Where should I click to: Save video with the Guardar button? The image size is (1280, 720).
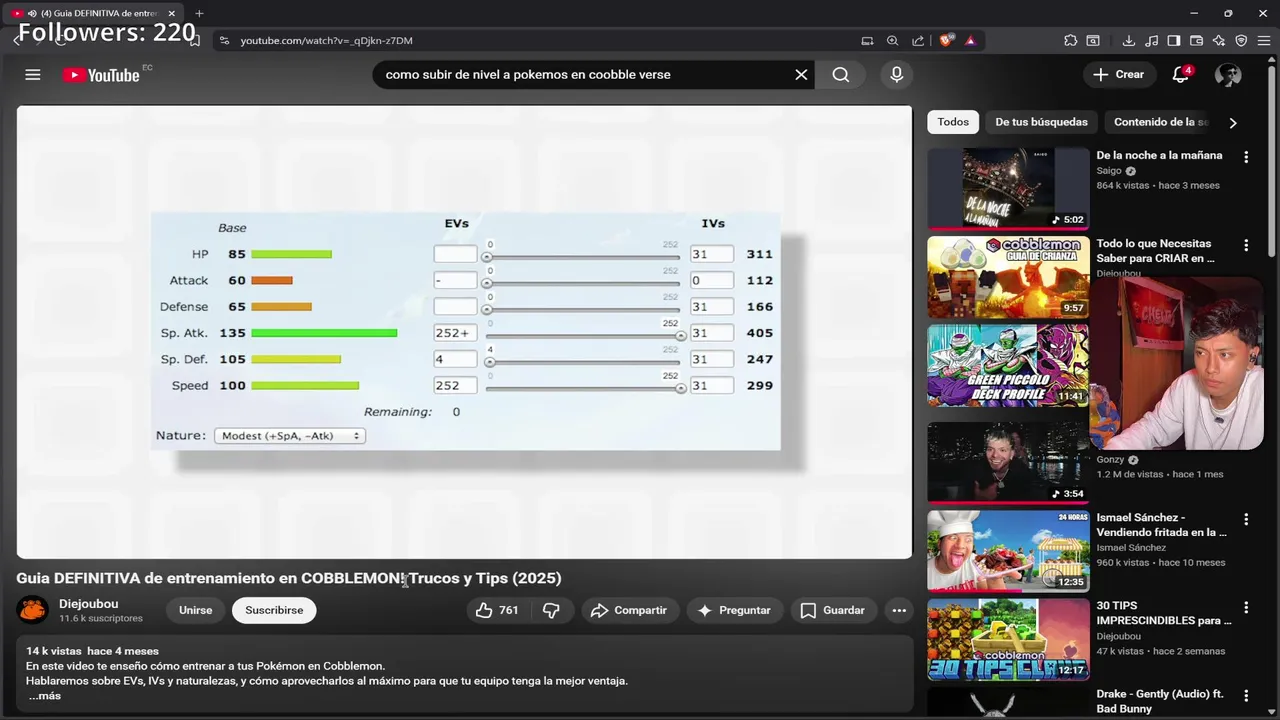833,610
